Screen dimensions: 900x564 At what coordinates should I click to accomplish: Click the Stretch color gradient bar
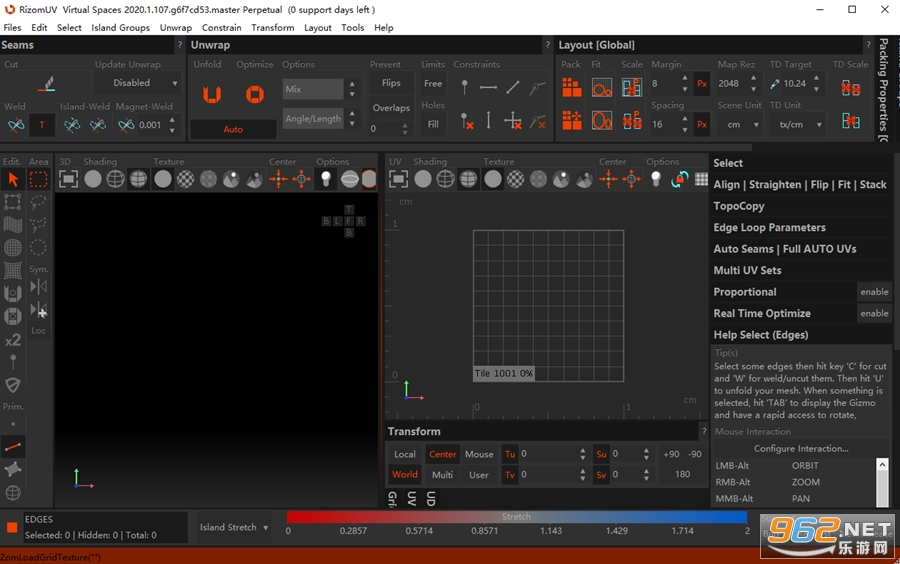(x=517, y=517)
